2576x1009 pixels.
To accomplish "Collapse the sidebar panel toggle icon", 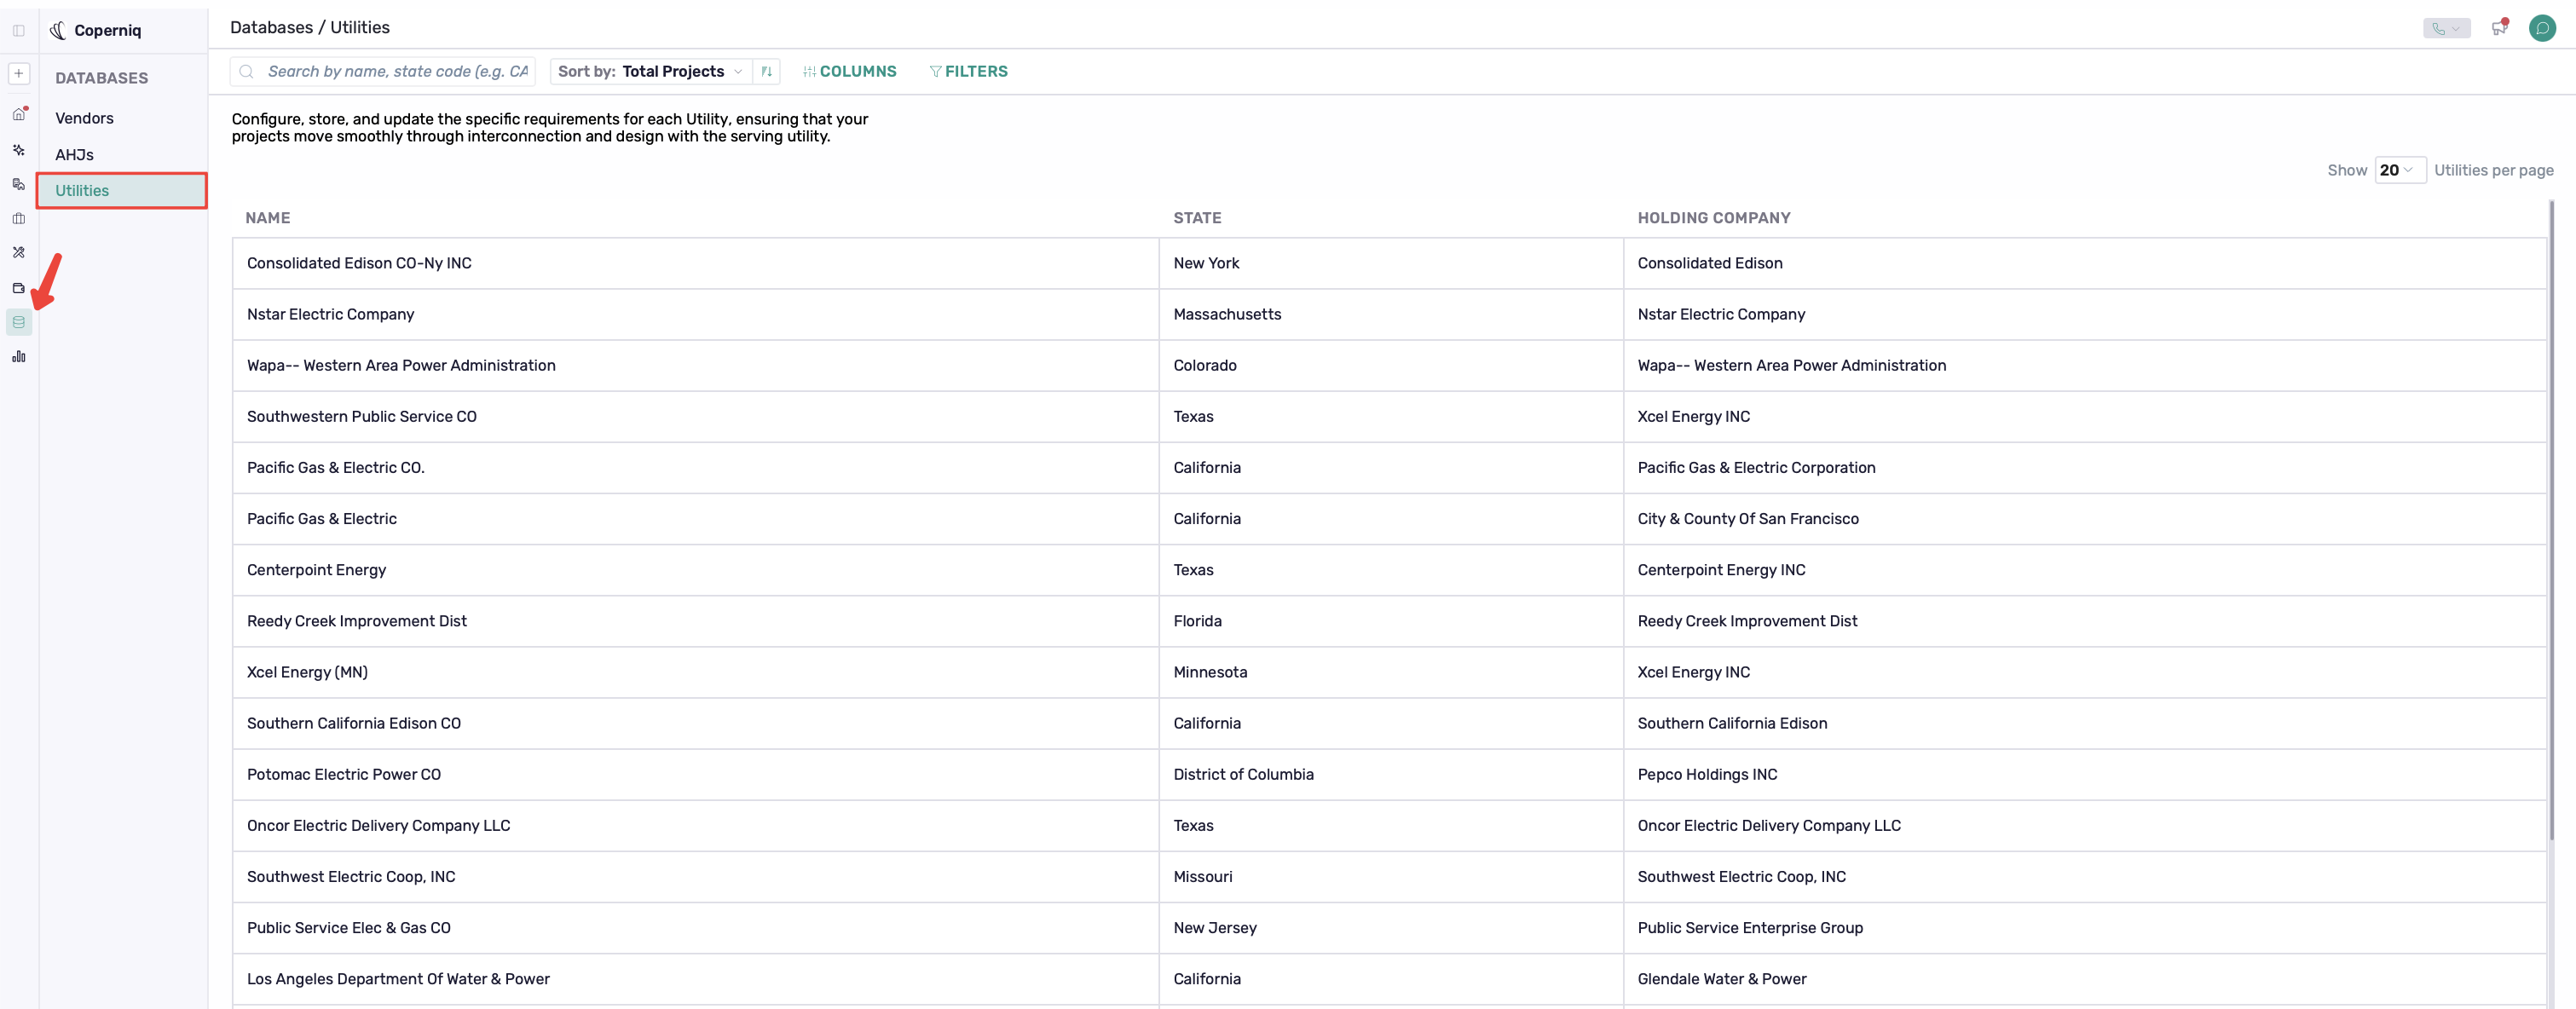I will (x=19, y=30).
